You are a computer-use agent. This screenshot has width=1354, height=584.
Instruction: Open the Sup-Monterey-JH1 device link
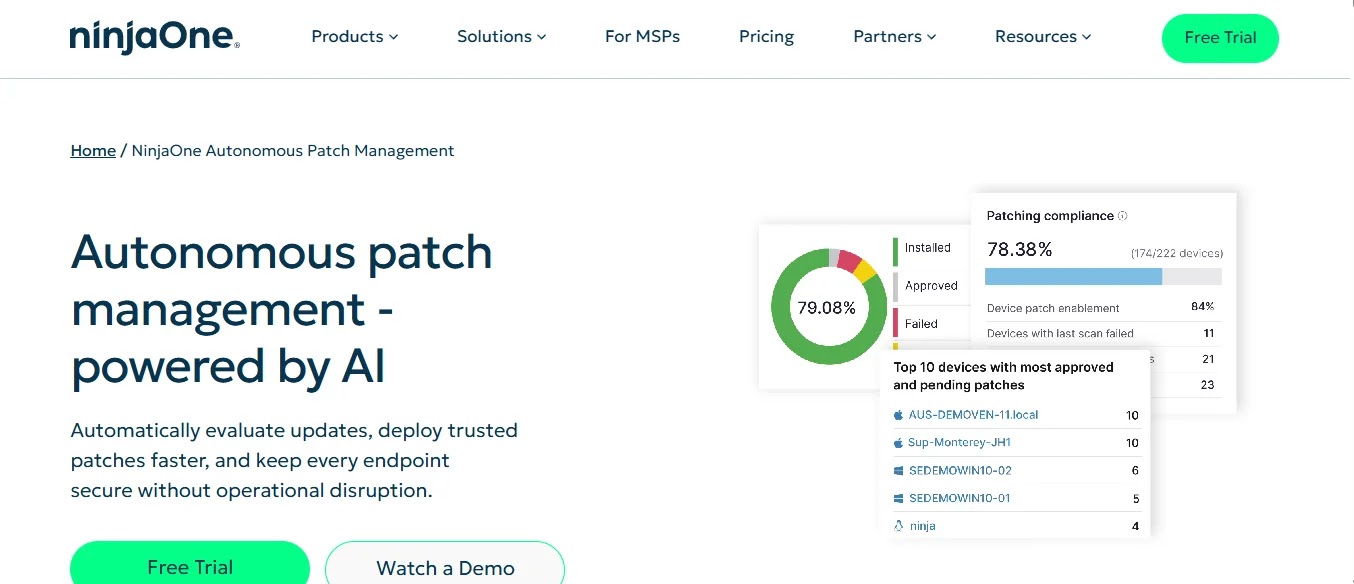click(959, 443)
